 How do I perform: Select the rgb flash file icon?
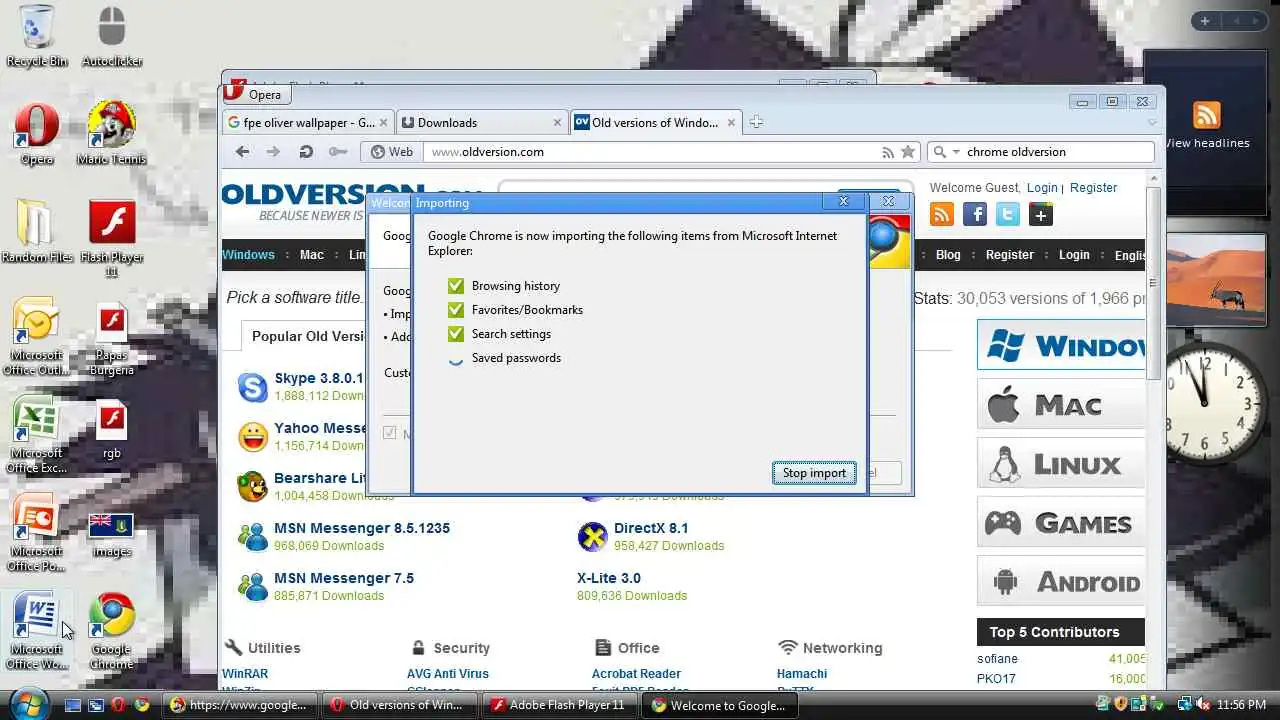coord(112,430)
